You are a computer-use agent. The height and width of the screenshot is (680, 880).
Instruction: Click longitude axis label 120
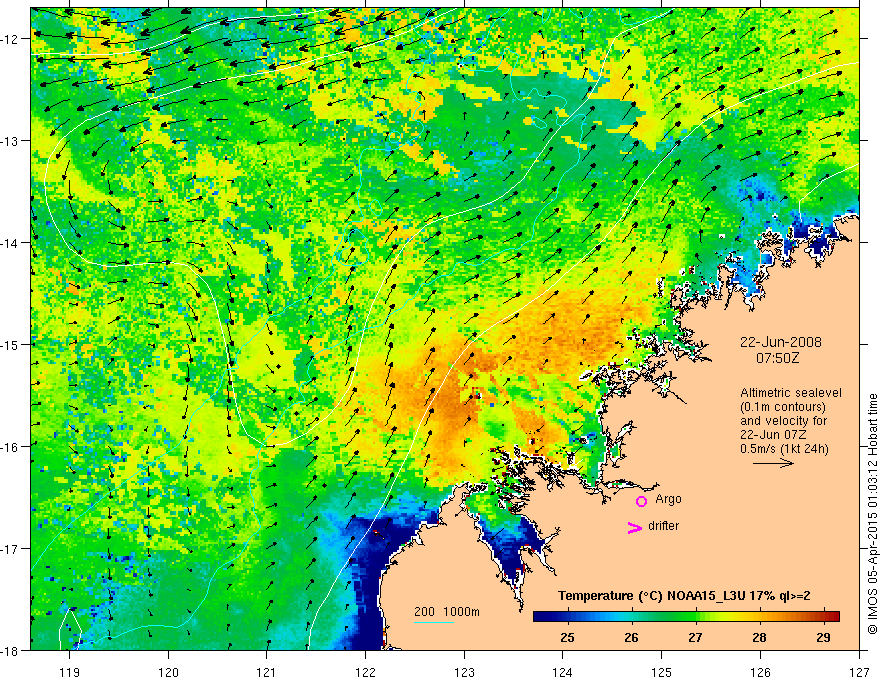click(x=168, y=672)
